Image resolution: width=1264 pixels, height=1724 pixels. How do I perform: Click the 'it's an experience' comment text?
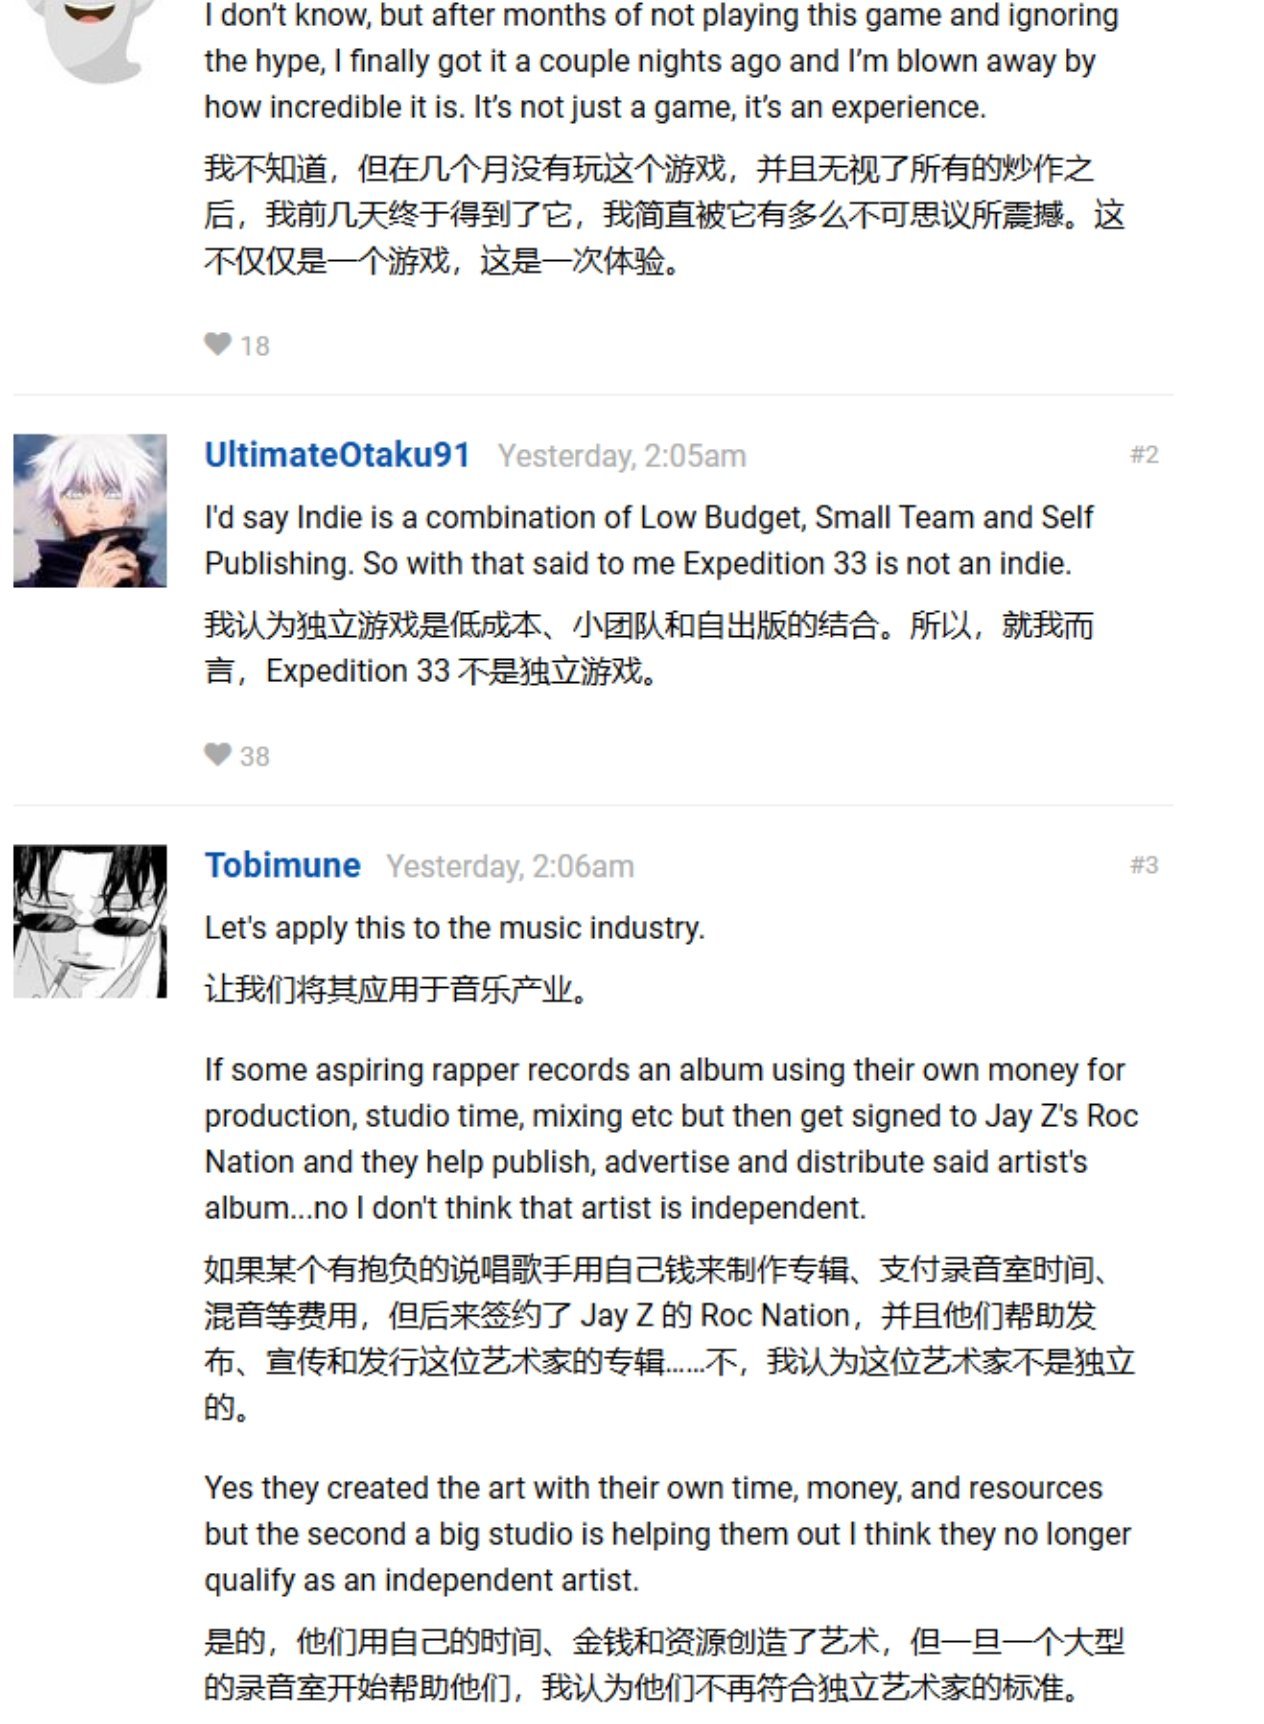pyautogui.click(x=661, y=61)
